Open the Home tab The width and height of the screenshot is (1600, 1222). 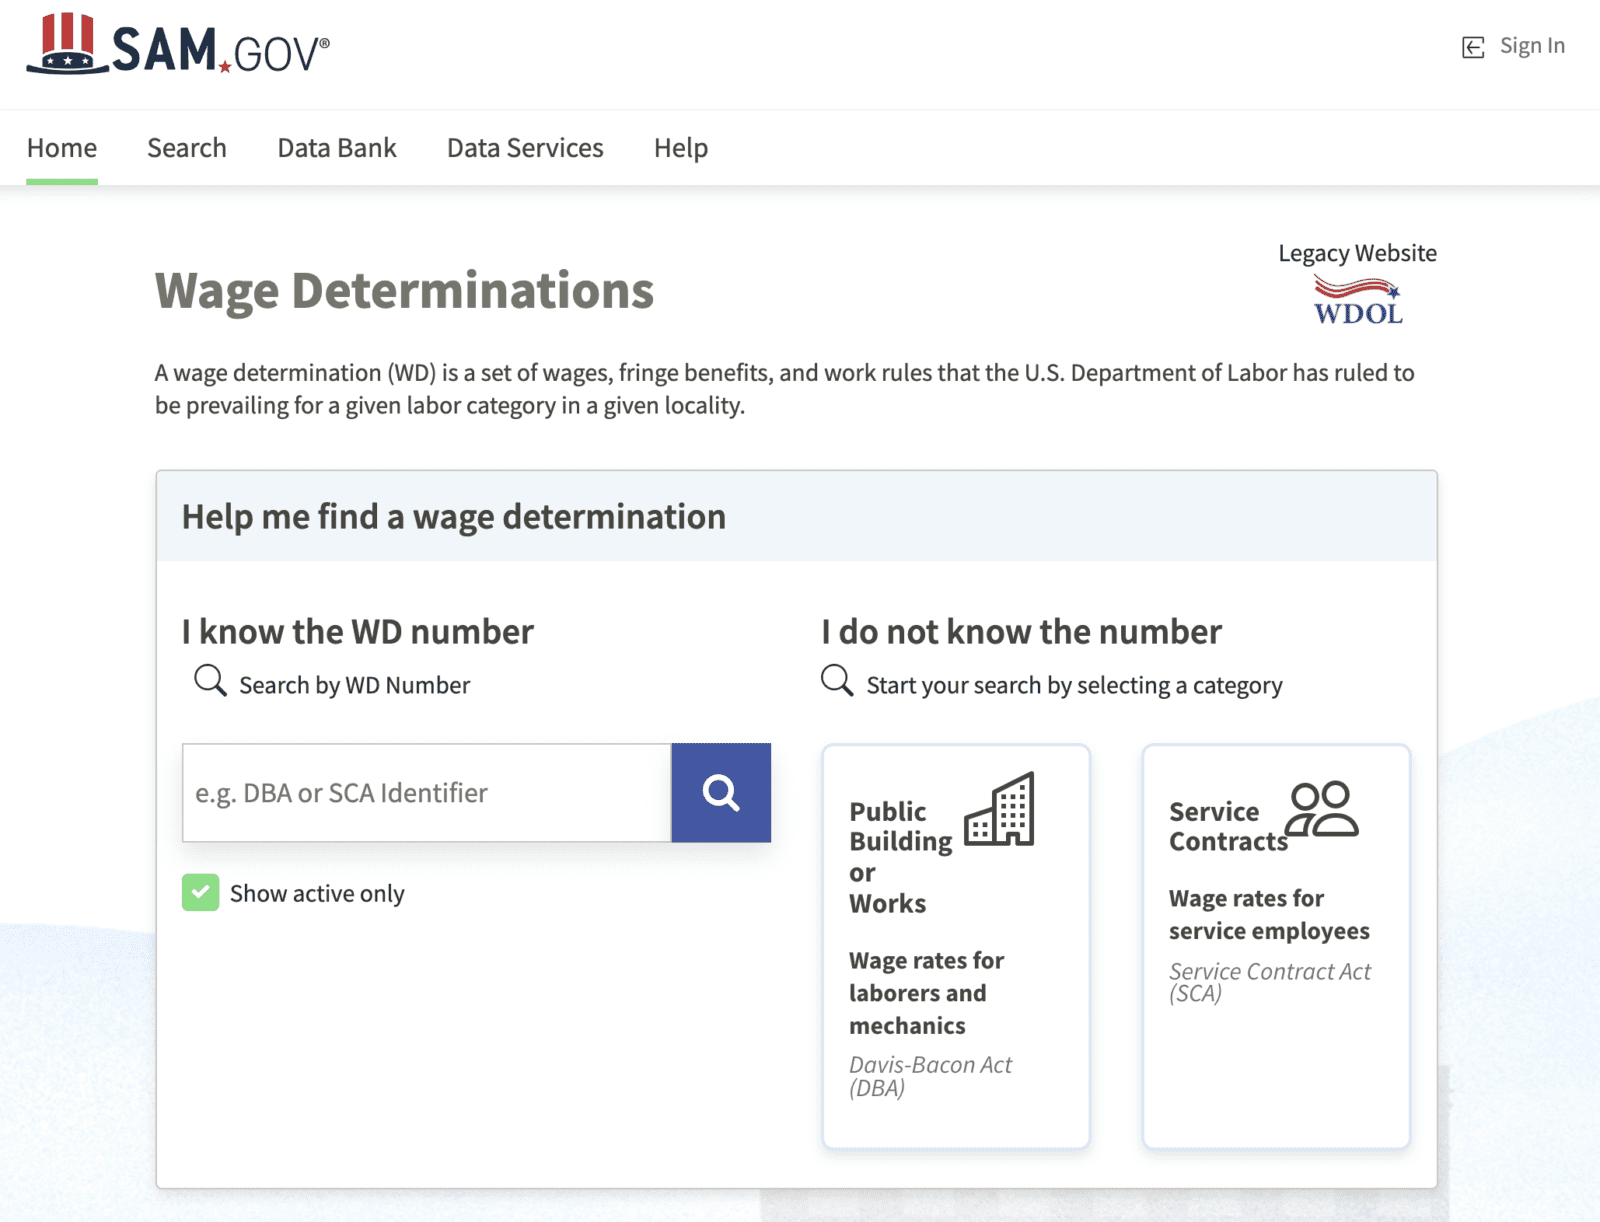(62, 148)
